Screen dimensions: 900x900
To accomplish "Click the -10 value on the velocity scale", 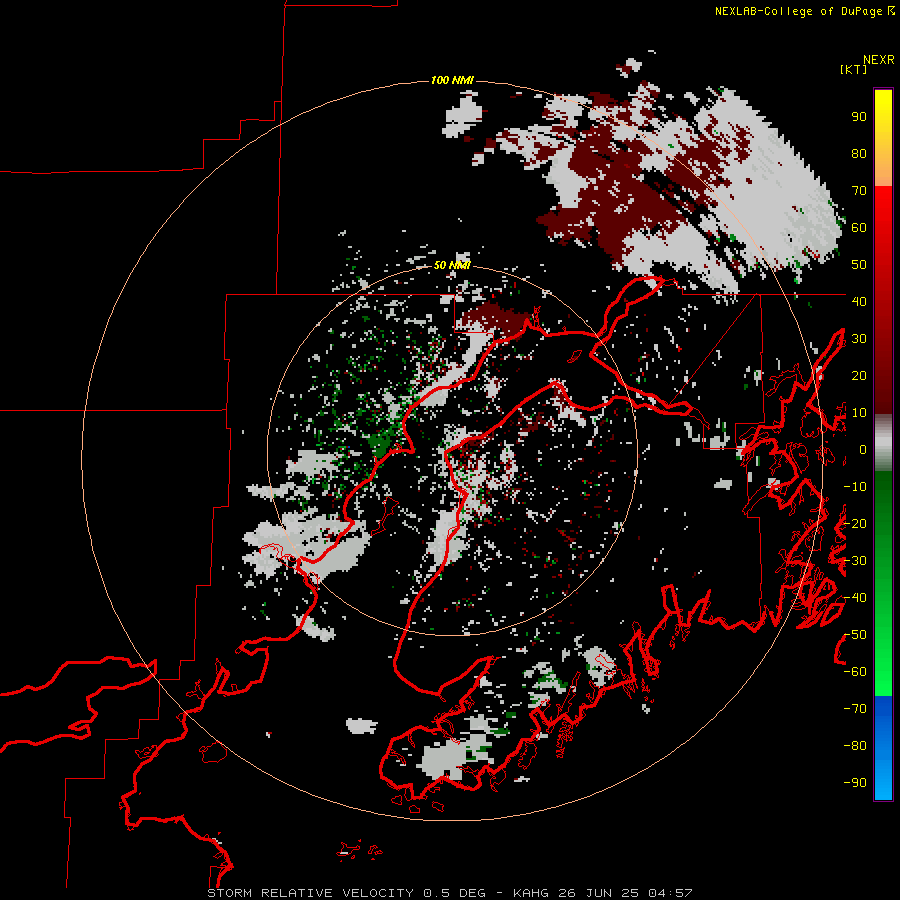I will 855,487.
